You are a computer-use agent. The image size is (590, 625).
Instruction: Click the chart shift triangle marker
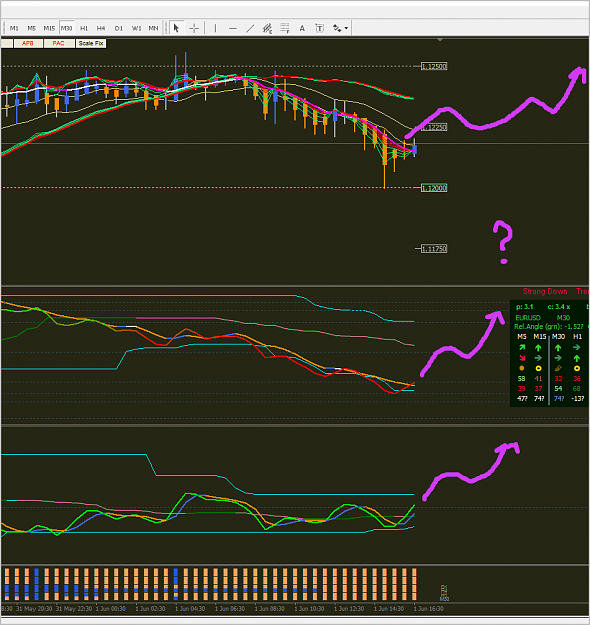pyautogui.click(x=440, y=40)
